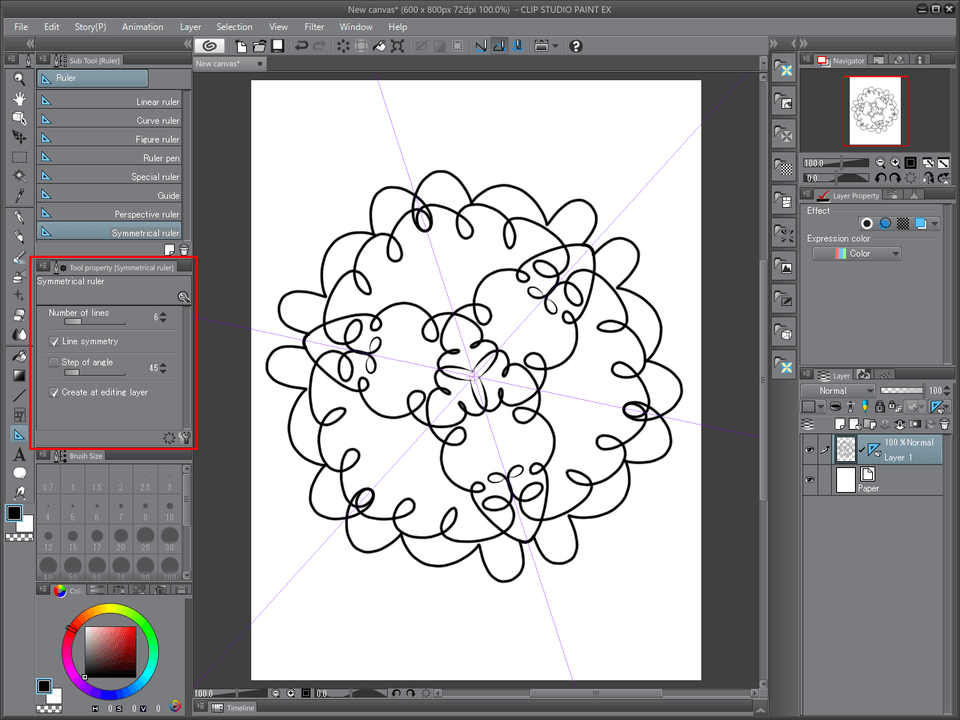Uncheck the Line symmetry checkbox

54,342
